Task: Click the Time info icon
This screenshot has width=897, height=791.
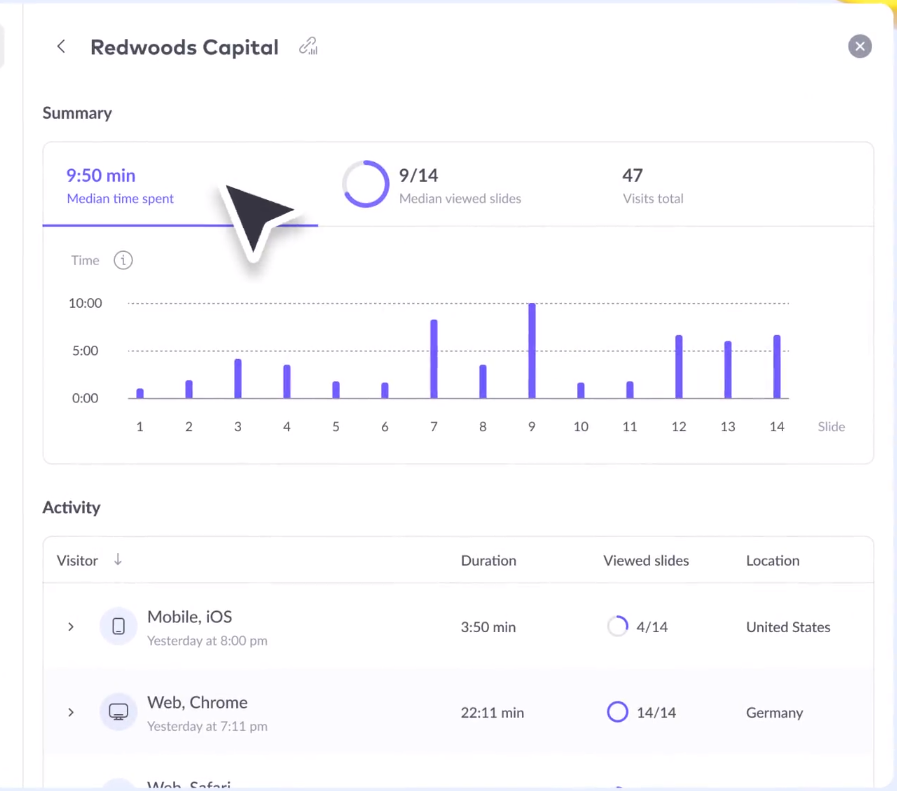Action: [123, 261]
